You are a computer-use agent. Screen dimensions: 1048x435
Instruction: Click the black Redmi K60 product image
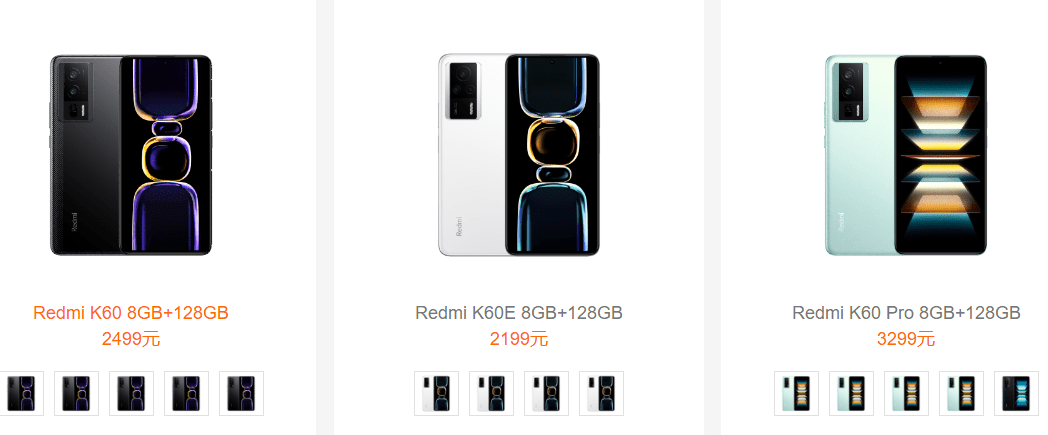pyautogui.click(x=131, y=155)
